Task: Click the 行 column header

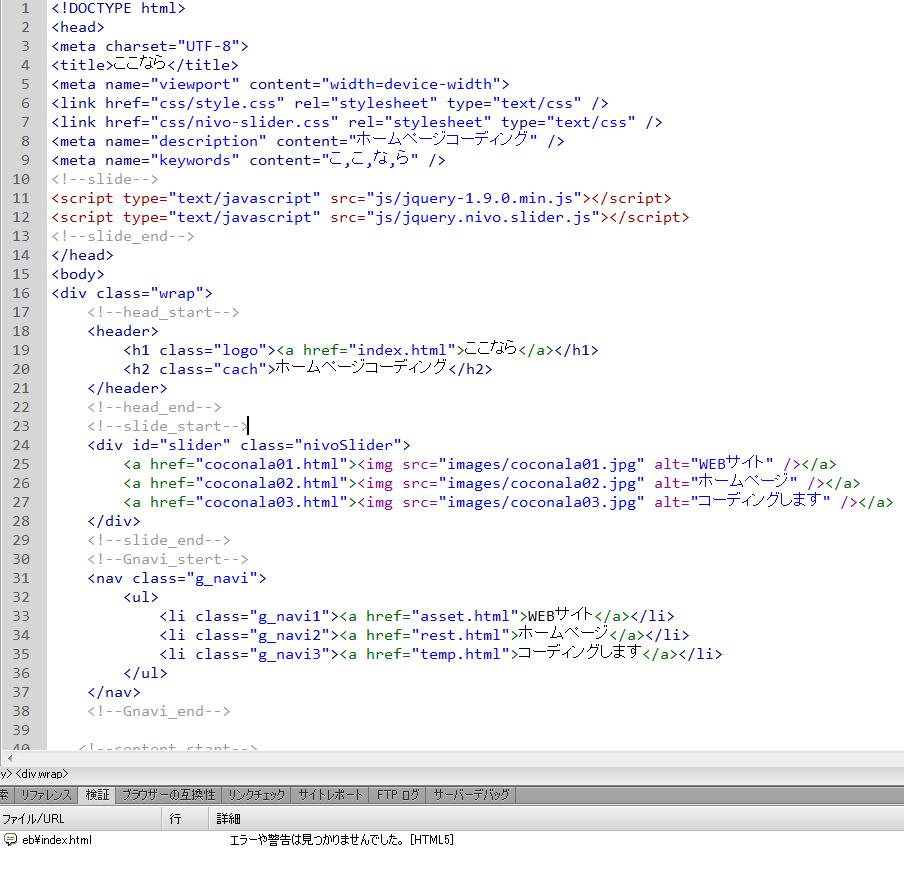Action: coord(185,819)
